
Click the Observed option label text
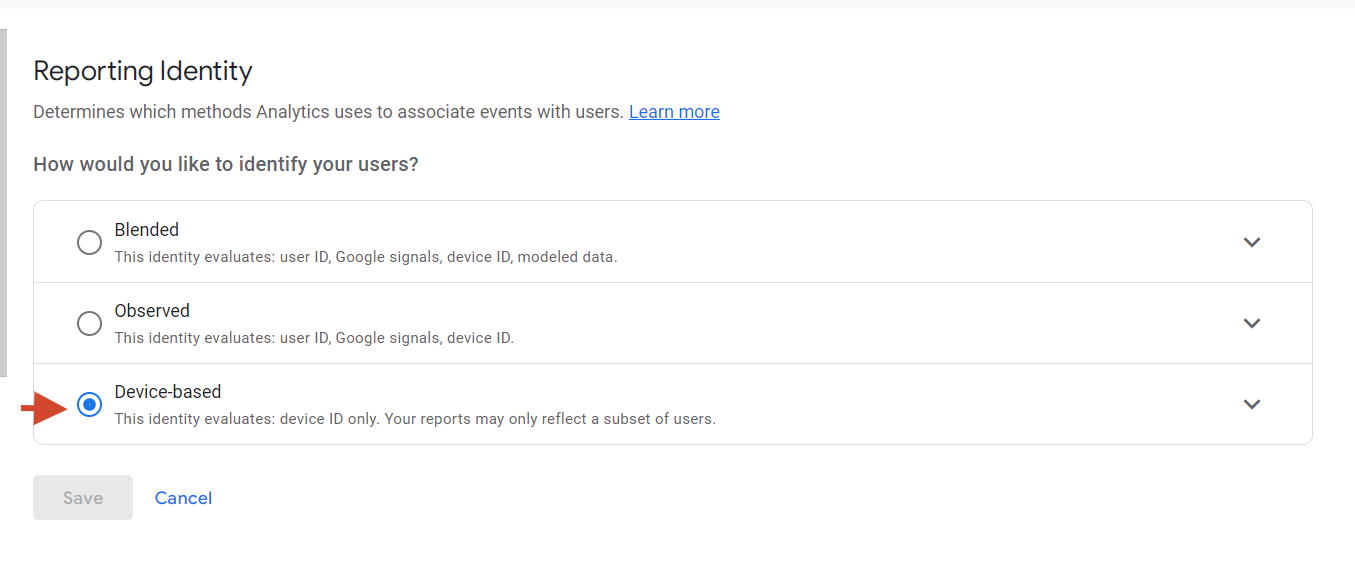(x=152, y=310)
